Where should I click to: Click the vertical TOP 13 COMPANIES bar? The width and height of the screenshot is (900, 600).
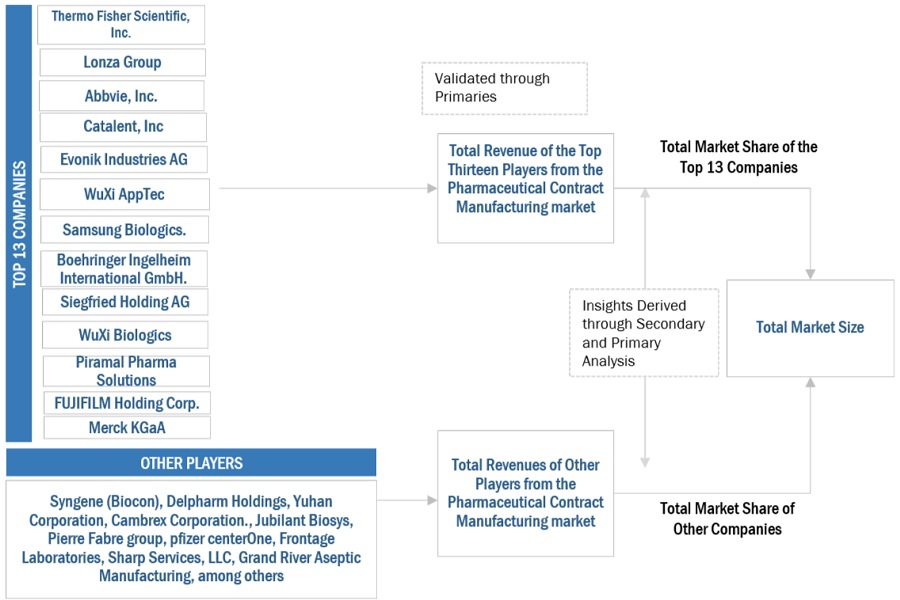[x=18, y=223]
